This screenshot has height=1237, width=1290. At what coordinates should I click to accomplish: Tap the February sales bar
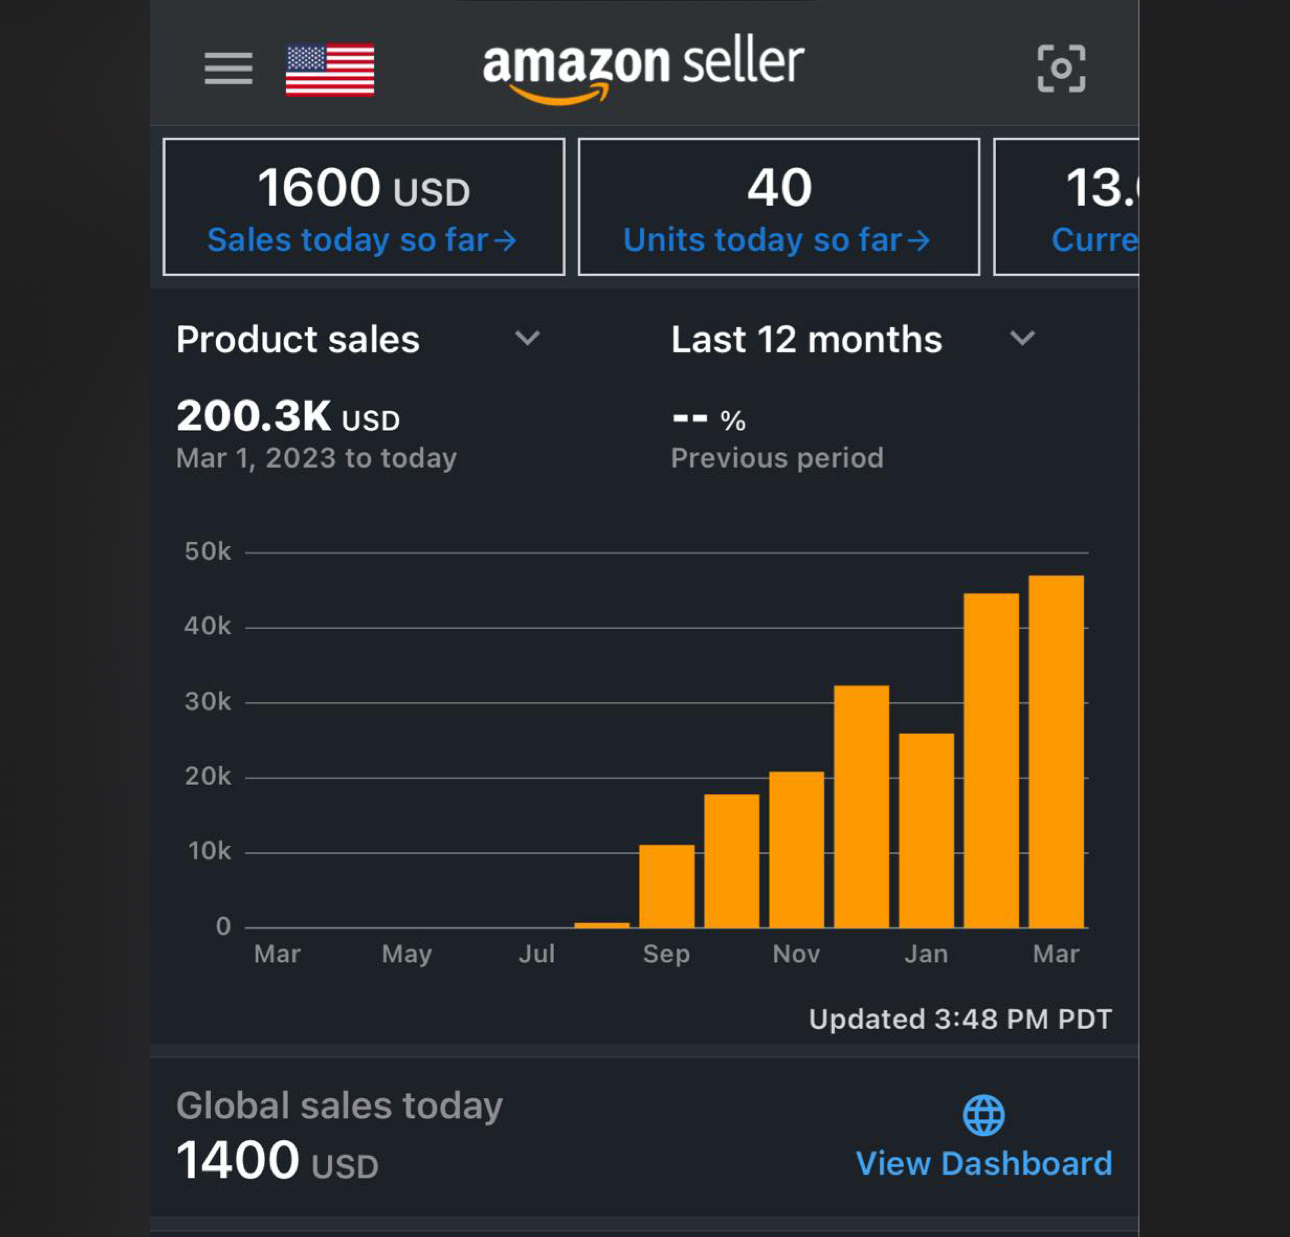click(x=991, y=760)
